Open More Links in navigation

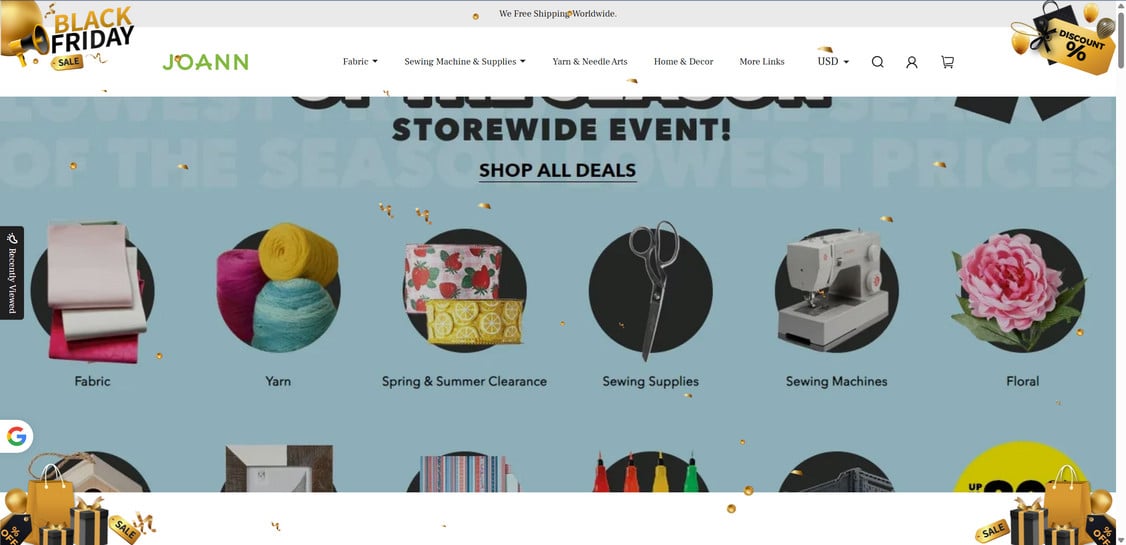pyautogui.click(x=762, y=62)
